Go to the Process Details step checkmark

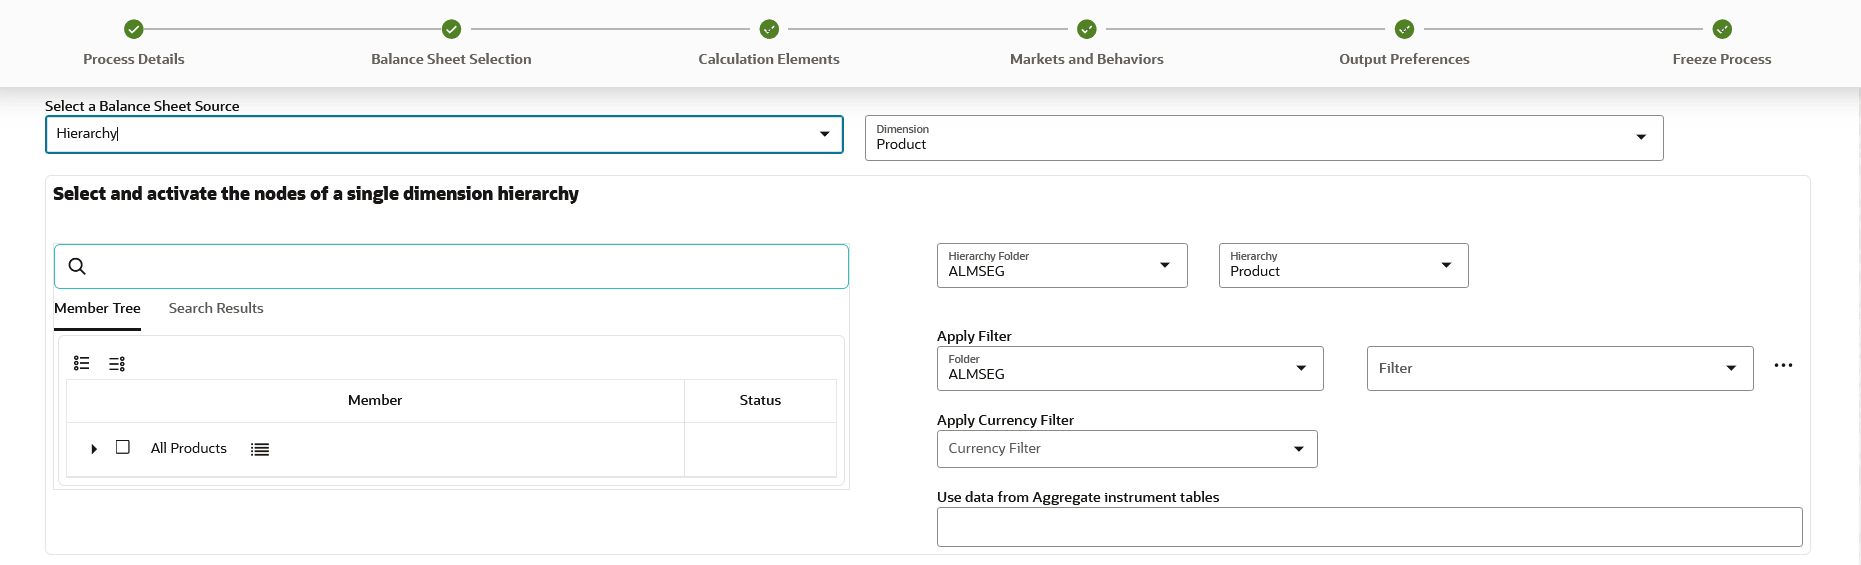tap(134, 29)
